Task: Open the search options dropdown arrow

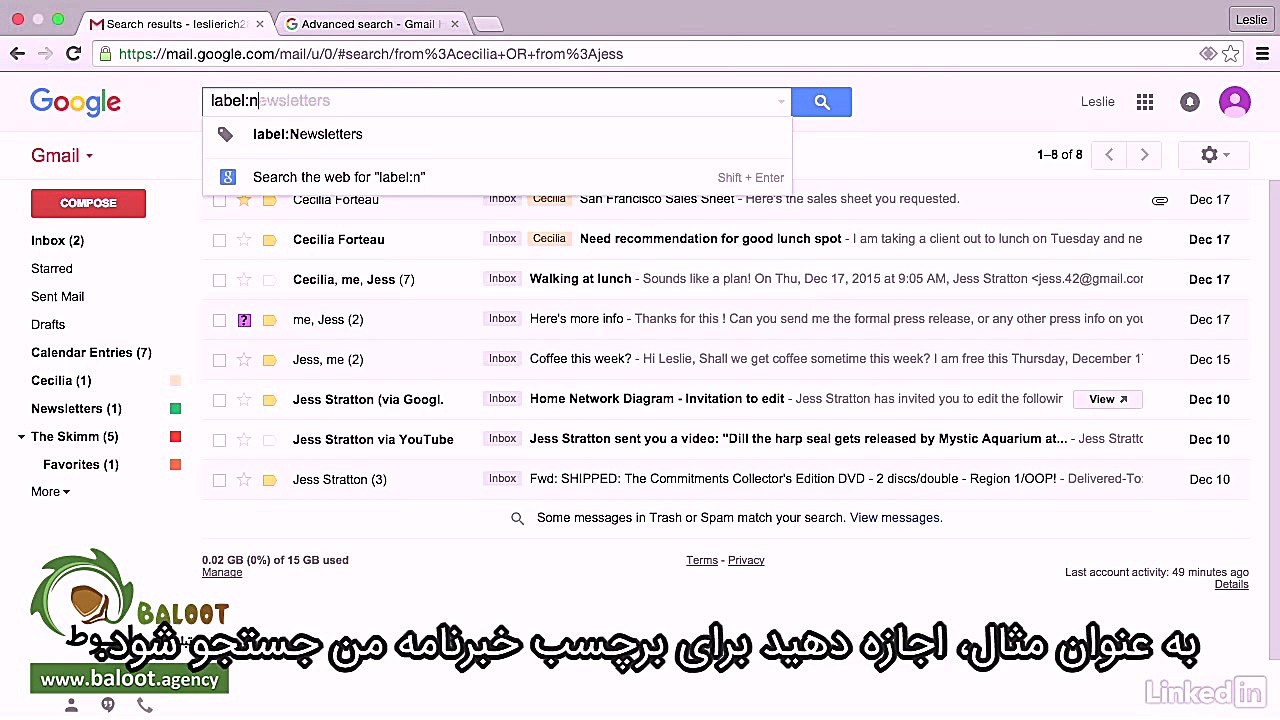Action: [x=781, y=102]
